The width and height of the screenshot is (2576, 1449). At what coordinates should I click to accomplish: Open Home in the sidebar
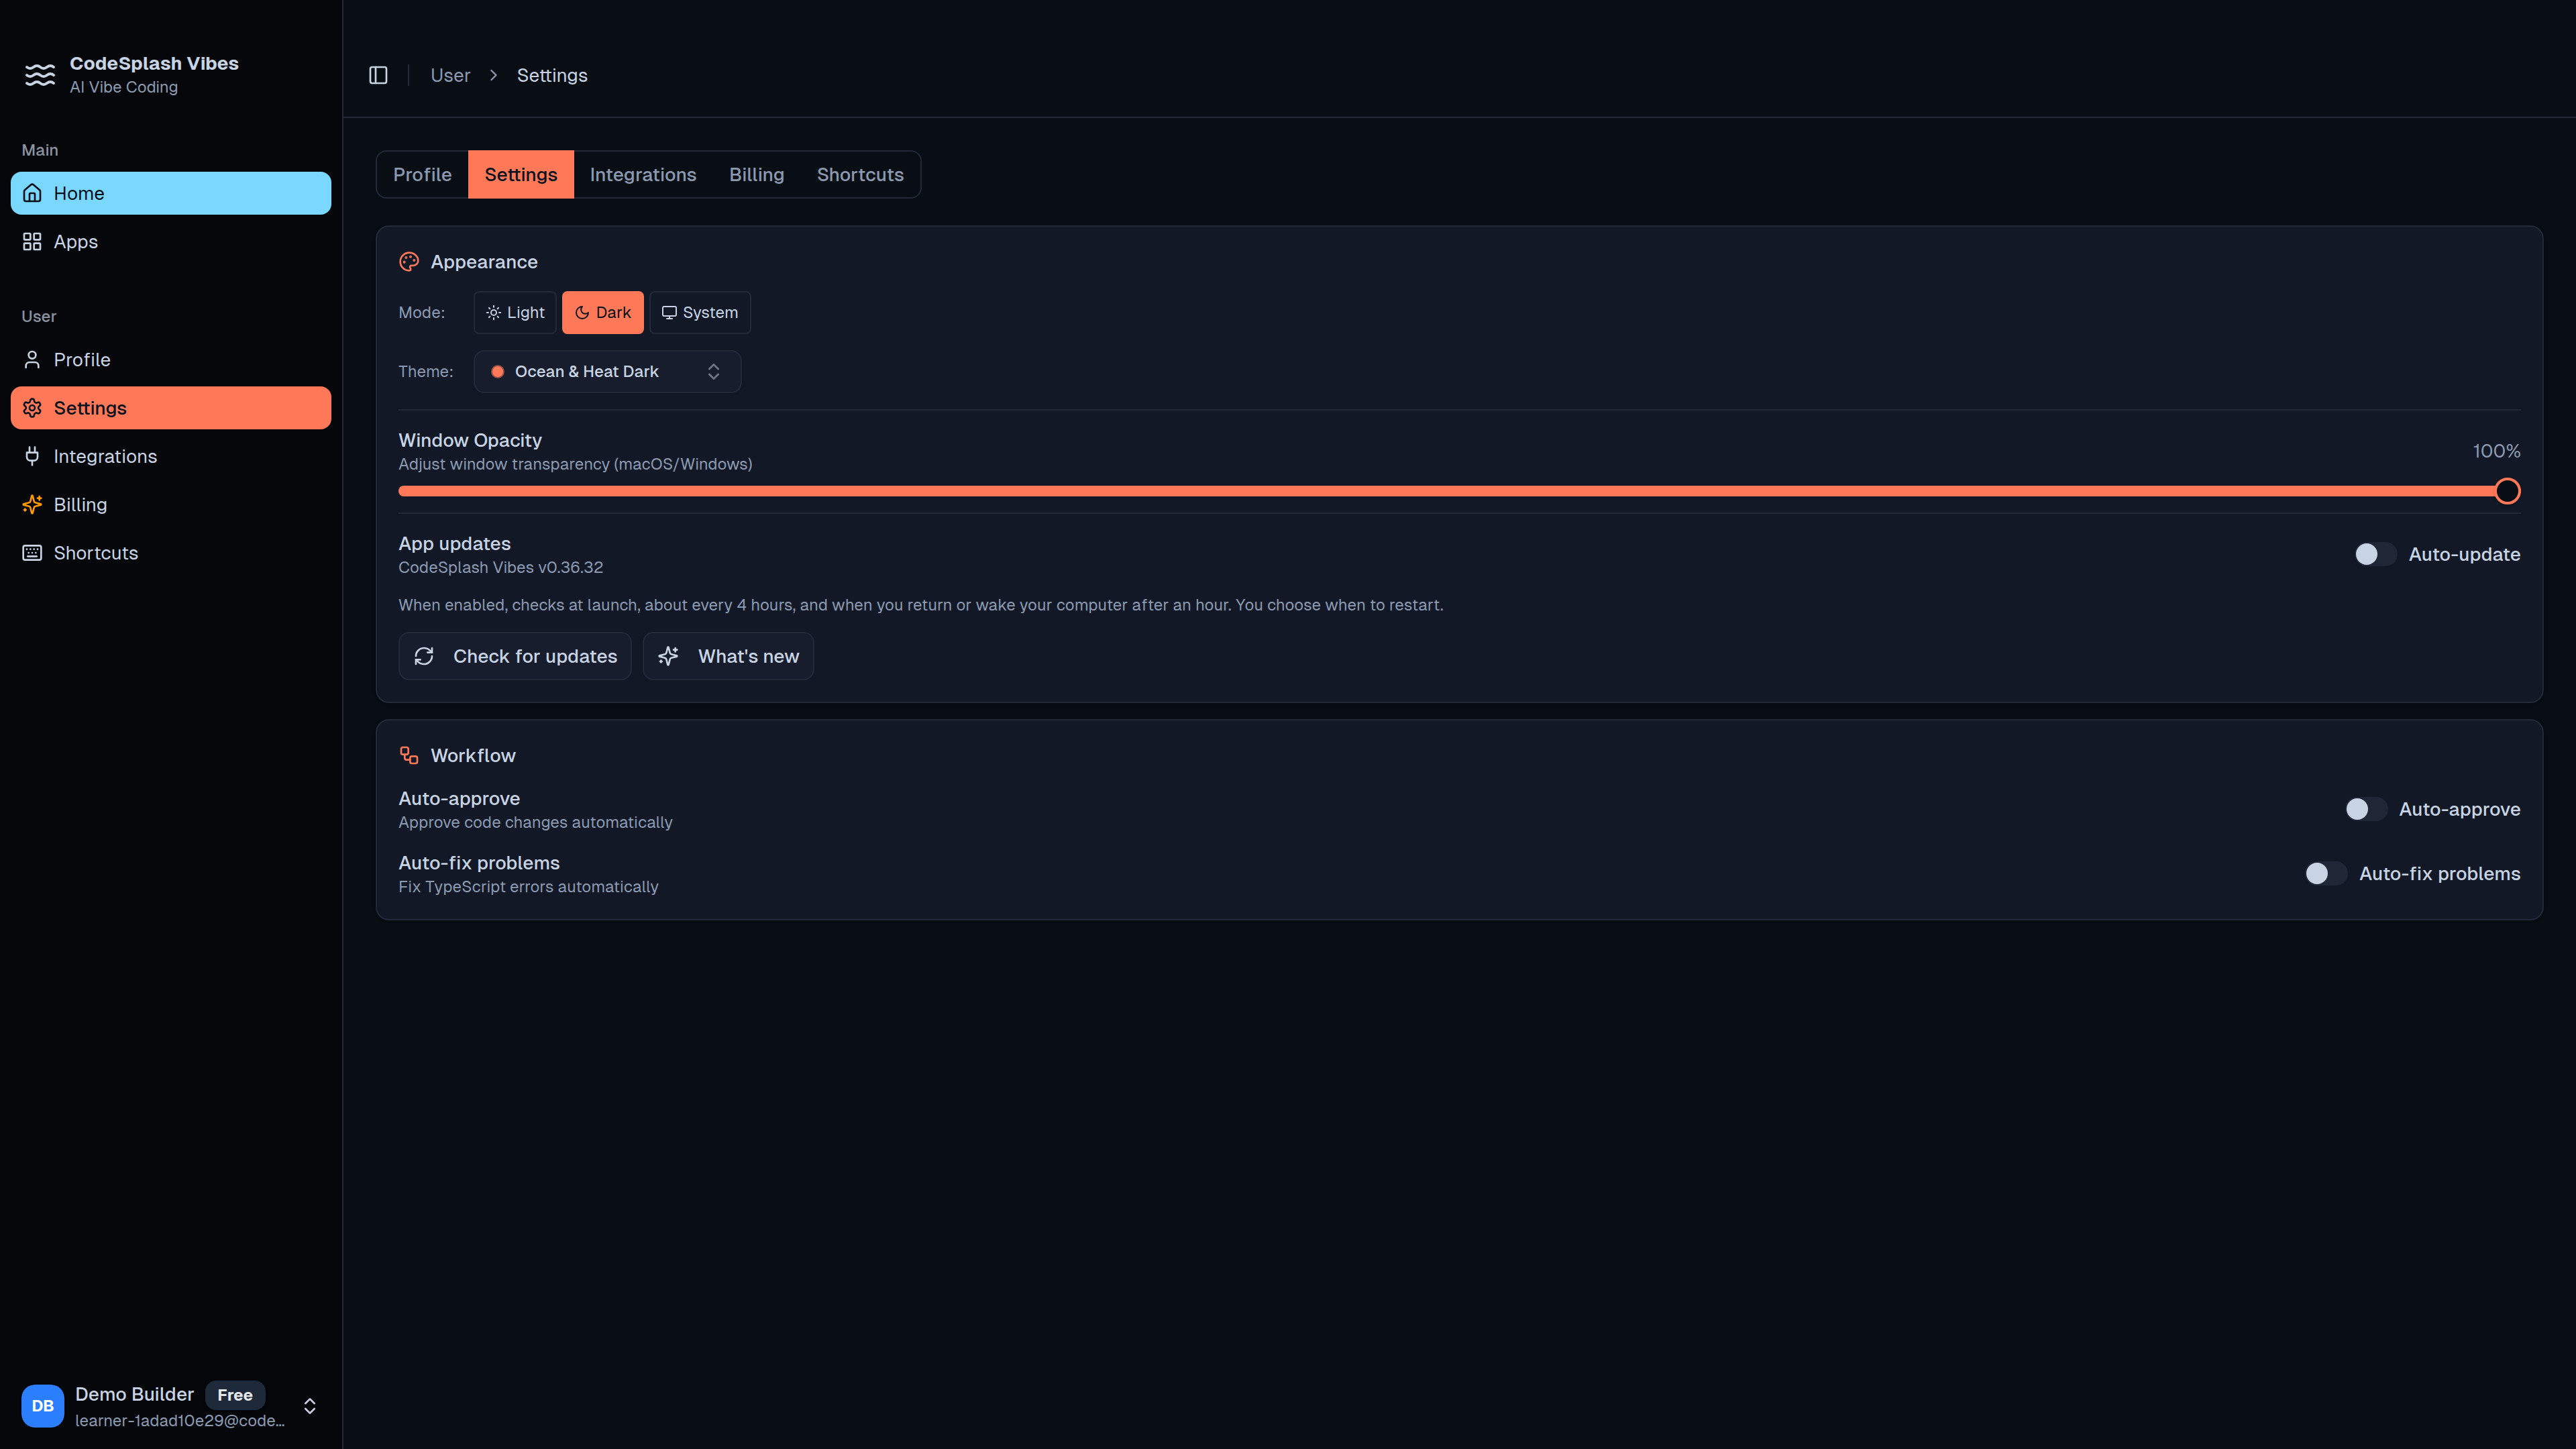click(171, 193)
